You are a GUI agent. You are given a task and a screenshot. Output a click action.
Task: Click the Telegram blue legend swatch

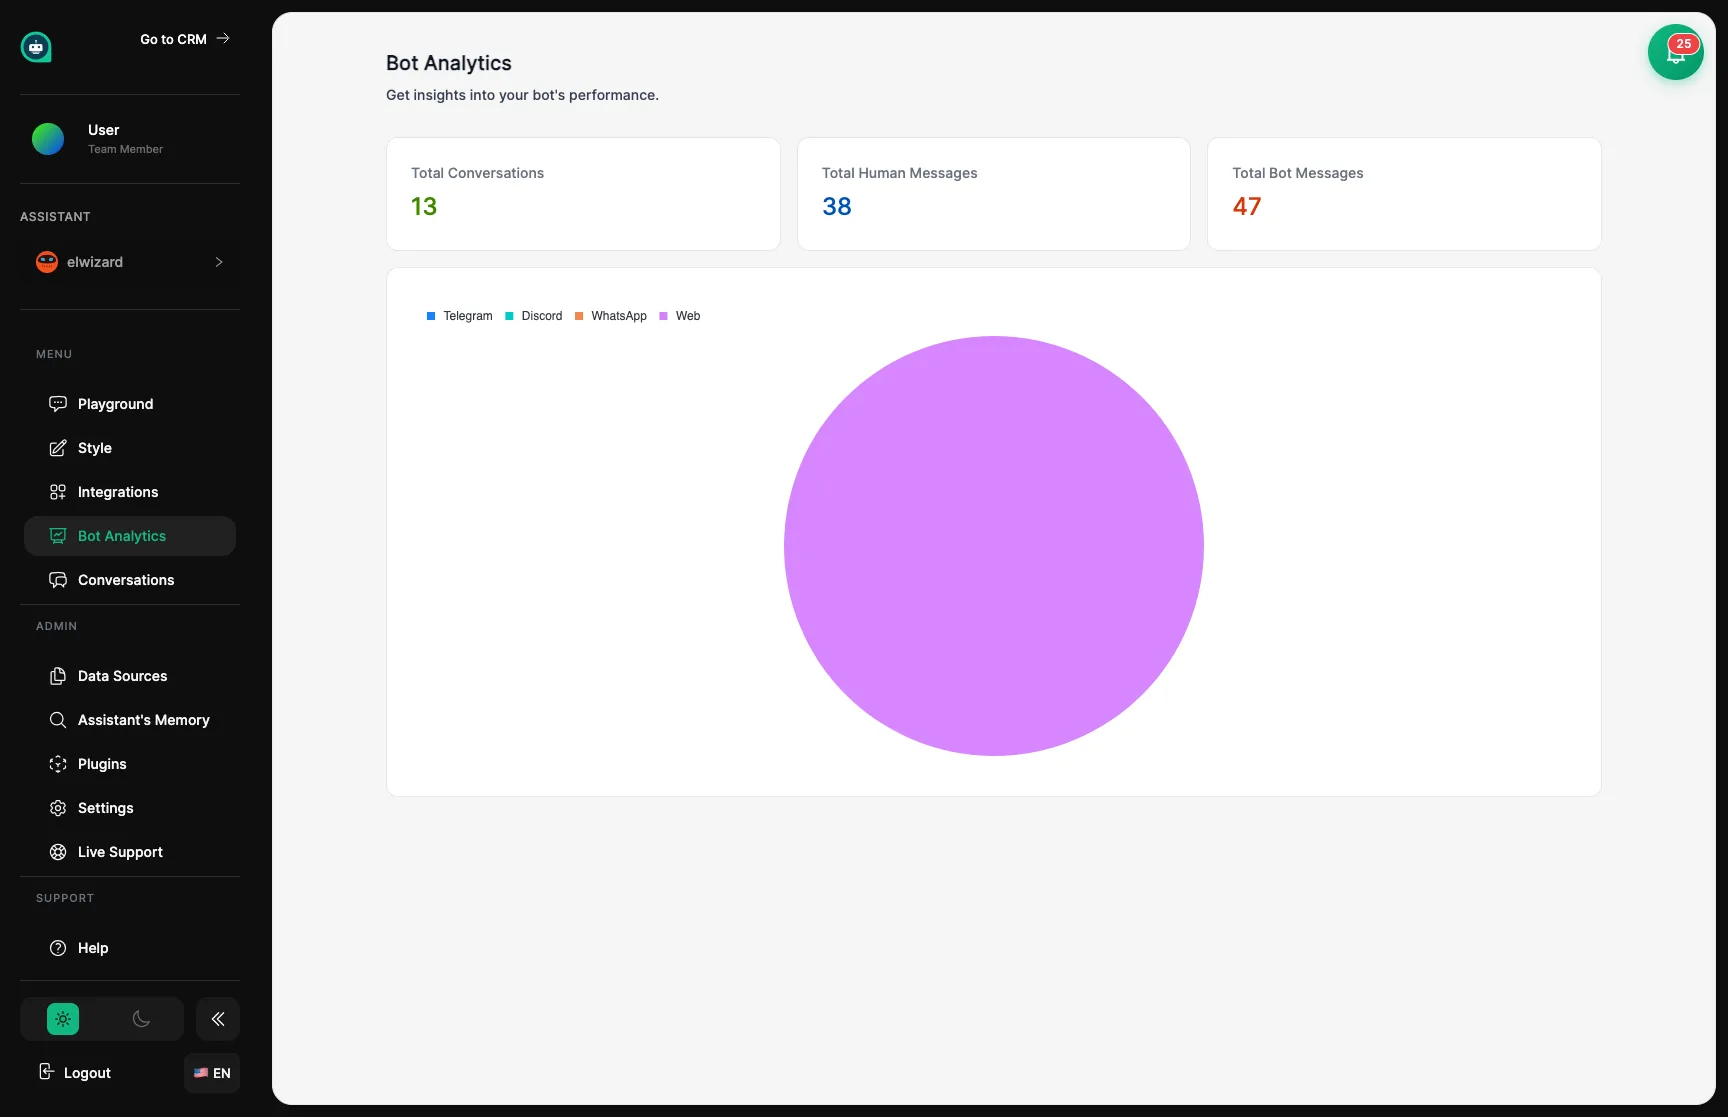(x=431, y=316)
